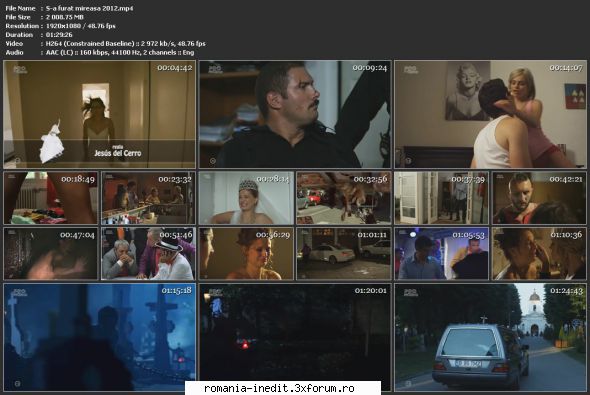Select the frame at 00:18:49

[x=51, y=198]
